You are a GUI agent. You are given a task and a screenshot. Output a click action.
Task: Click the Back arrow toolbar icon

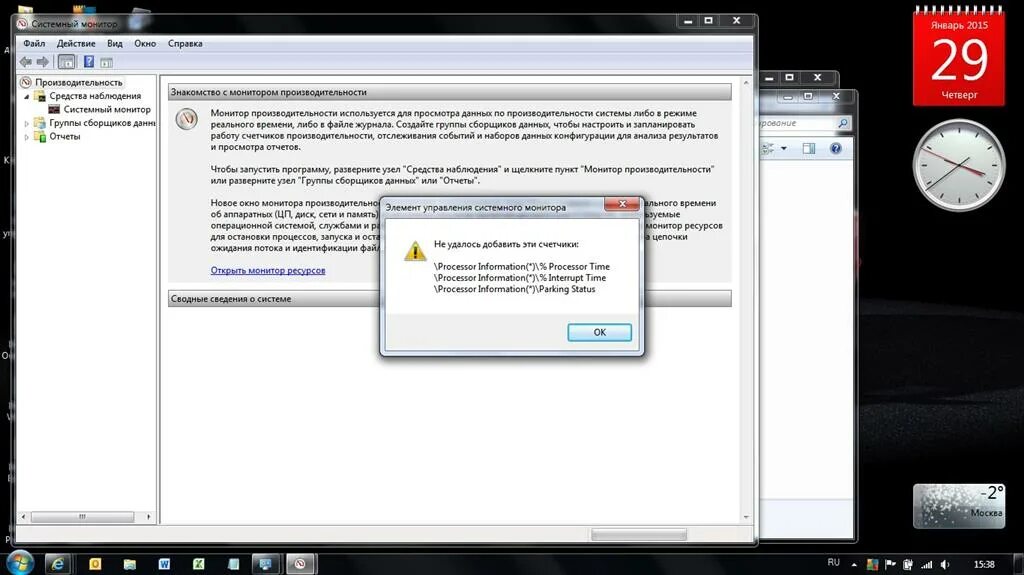tap(25, 62)
